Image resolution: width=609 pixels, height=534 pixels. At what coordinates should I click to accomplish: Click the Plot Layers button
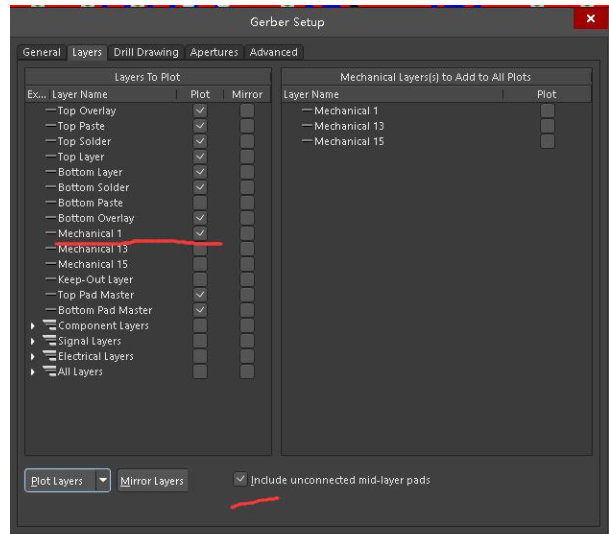[x=60, y=480]
